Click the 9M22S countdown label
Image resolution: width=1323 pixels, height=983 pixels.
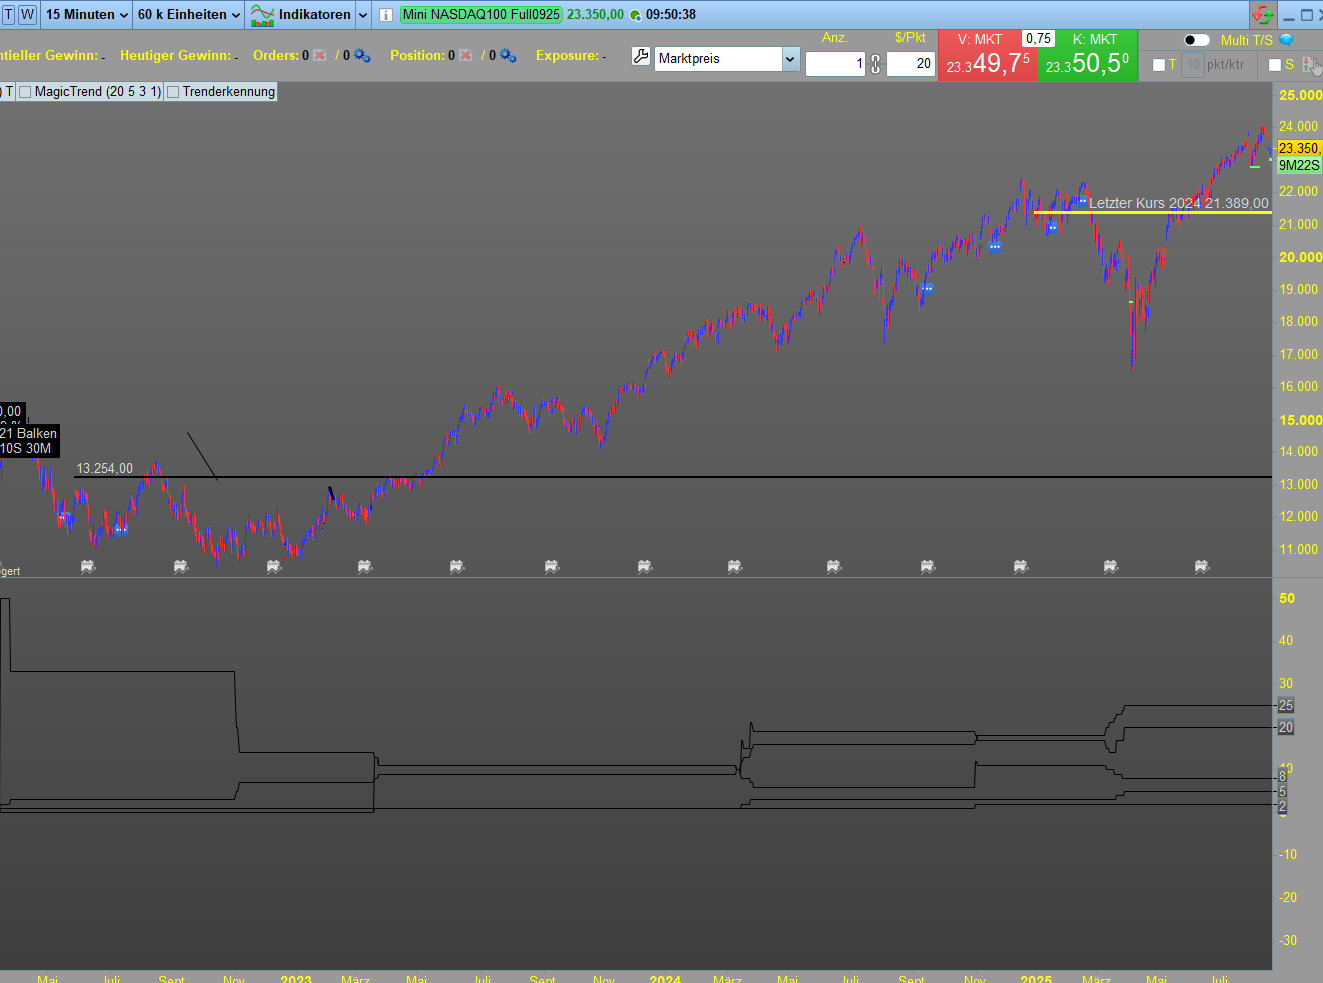coord(1299,165)
